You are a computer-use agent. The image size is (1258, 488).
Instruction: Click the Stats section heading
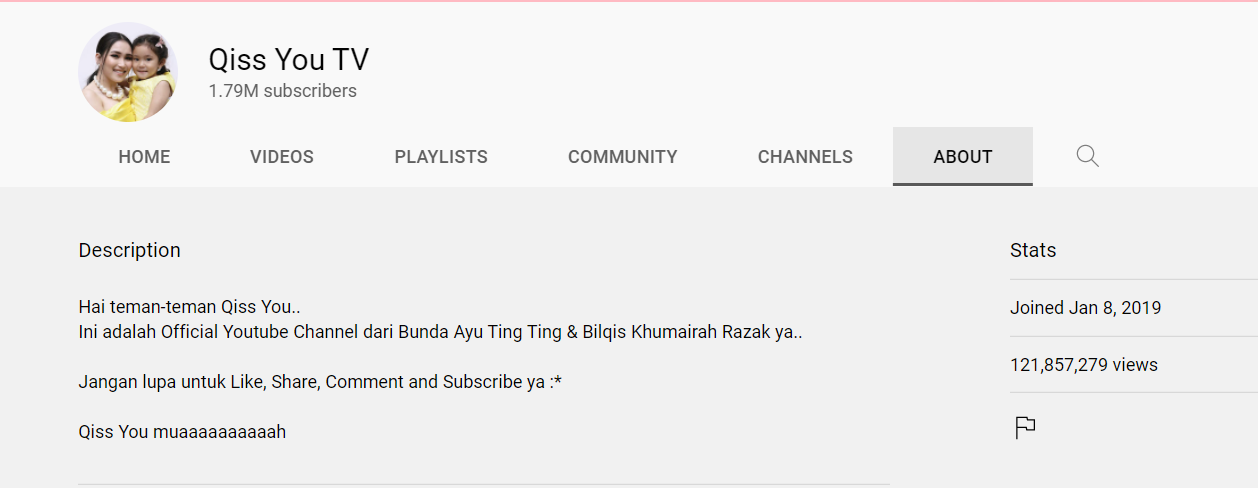(x=1033, y=250)
